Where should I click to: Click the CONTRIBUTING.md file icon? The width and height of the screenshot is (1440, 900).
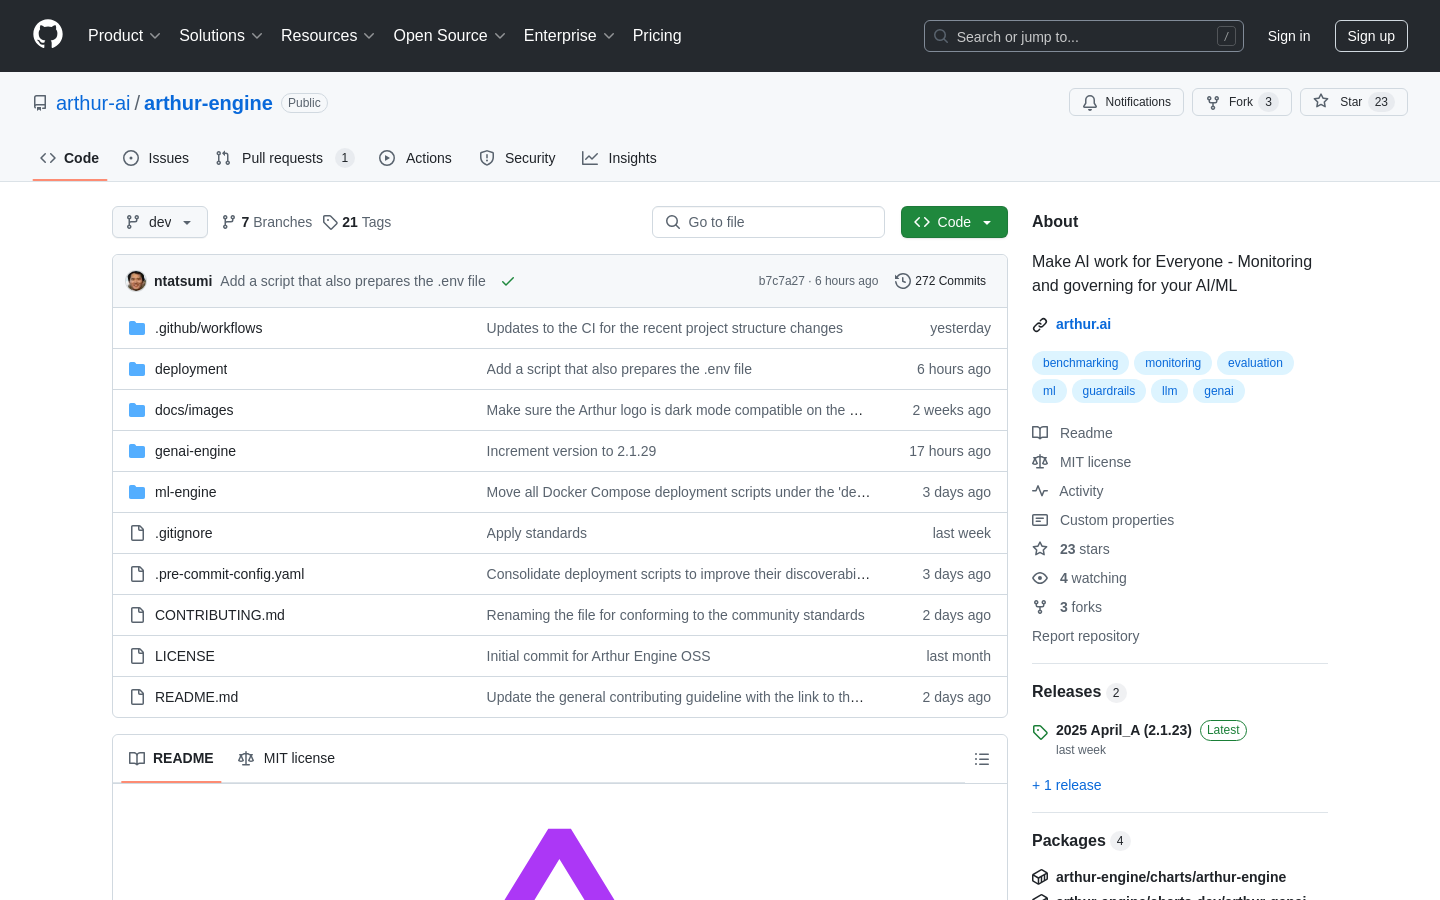tap(137, 615)
